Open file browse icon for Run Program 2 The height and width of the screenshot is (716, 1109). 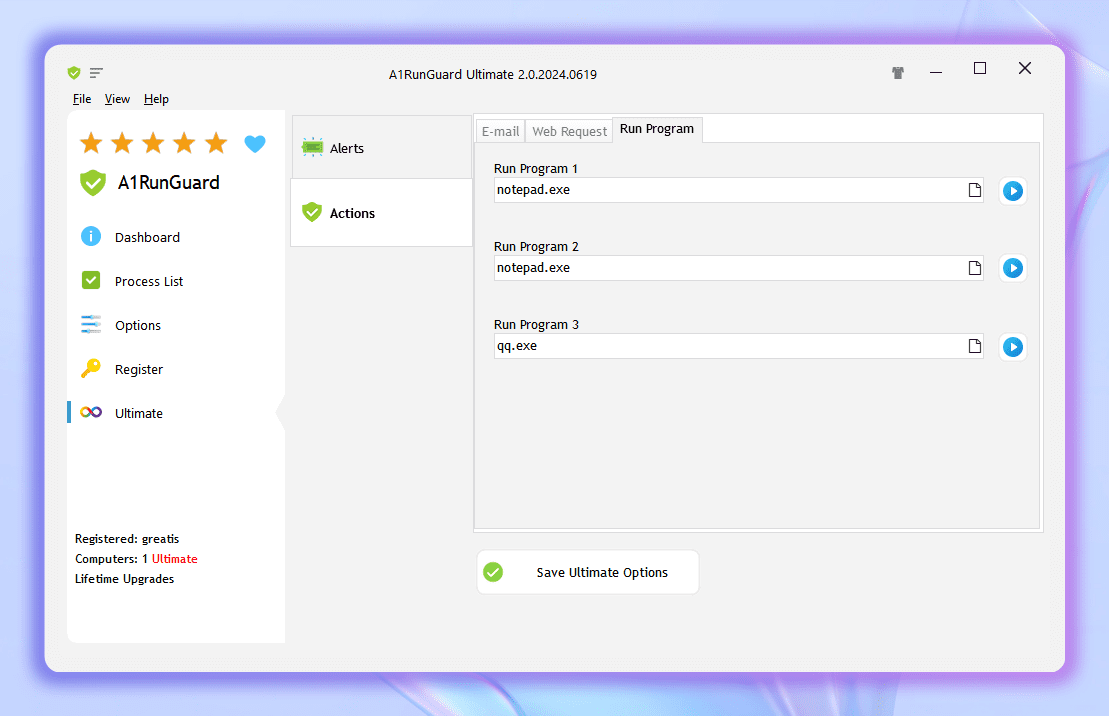[x=974, y=268]
